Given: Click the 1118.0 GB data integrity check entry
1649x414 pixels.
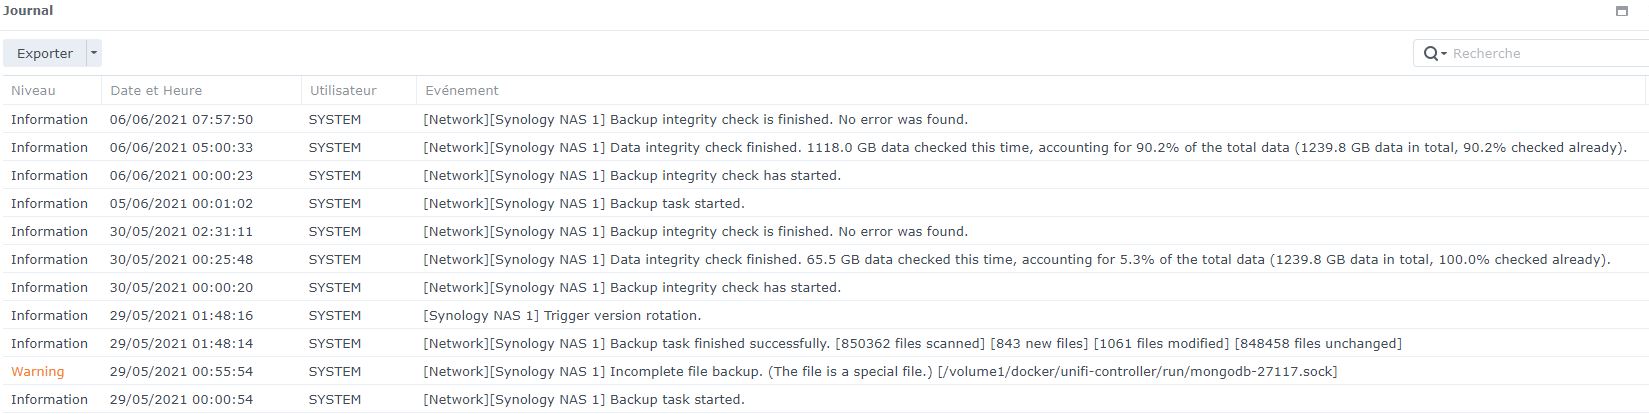Looking at the screenshot, I should 1025,147.
